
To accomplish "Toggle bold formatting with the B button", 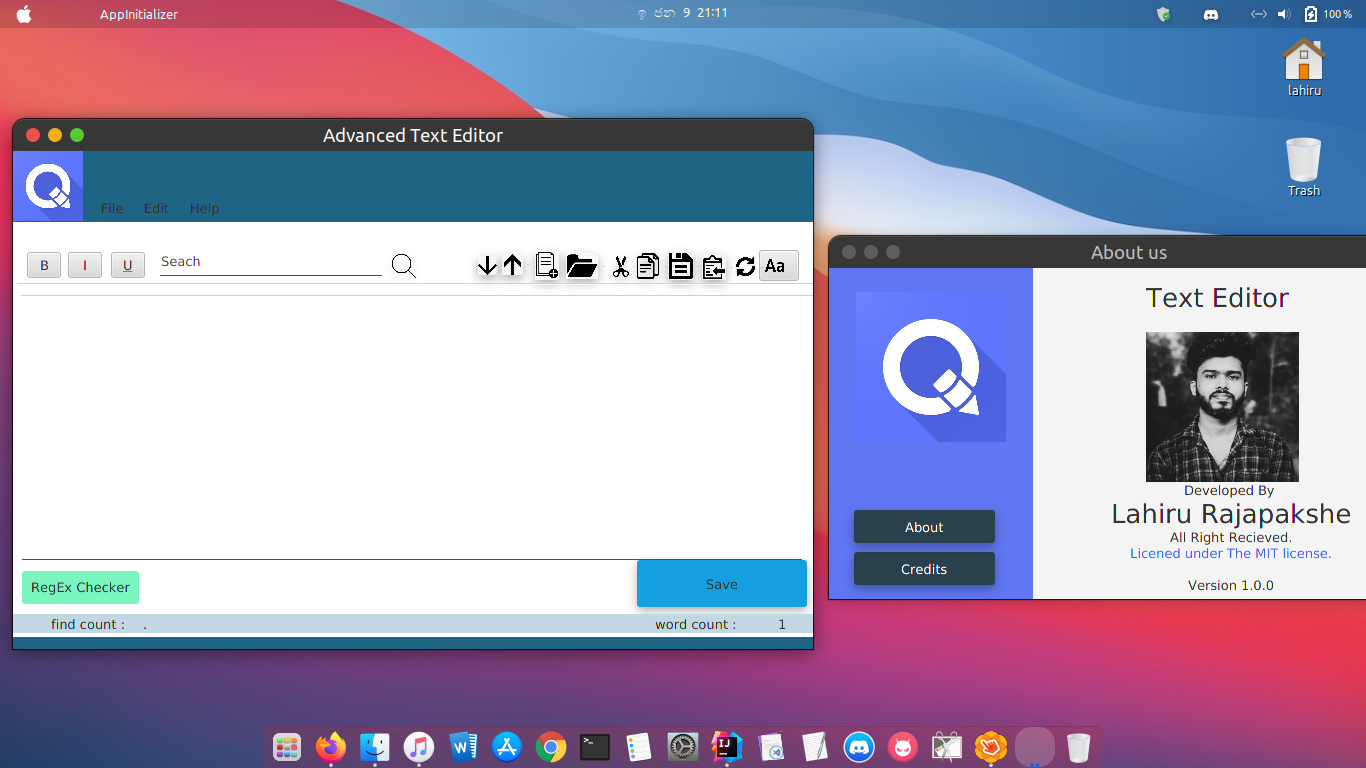I will [x=43, y=264].
